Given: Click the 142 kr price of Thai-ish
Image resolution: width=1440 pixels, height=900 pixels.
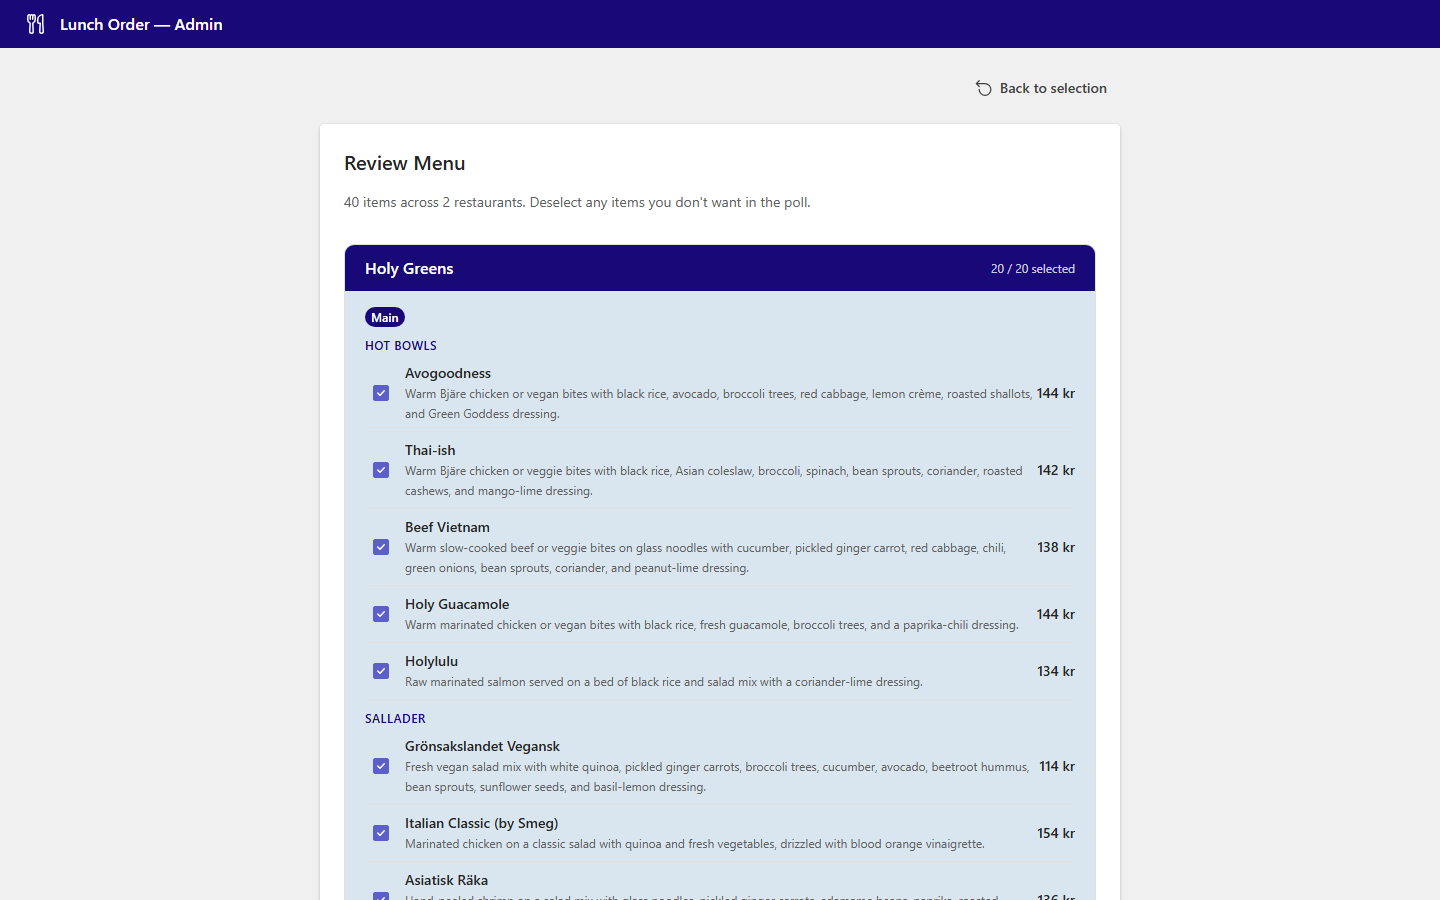Looking at the screenshot, I should point(1056,470).
